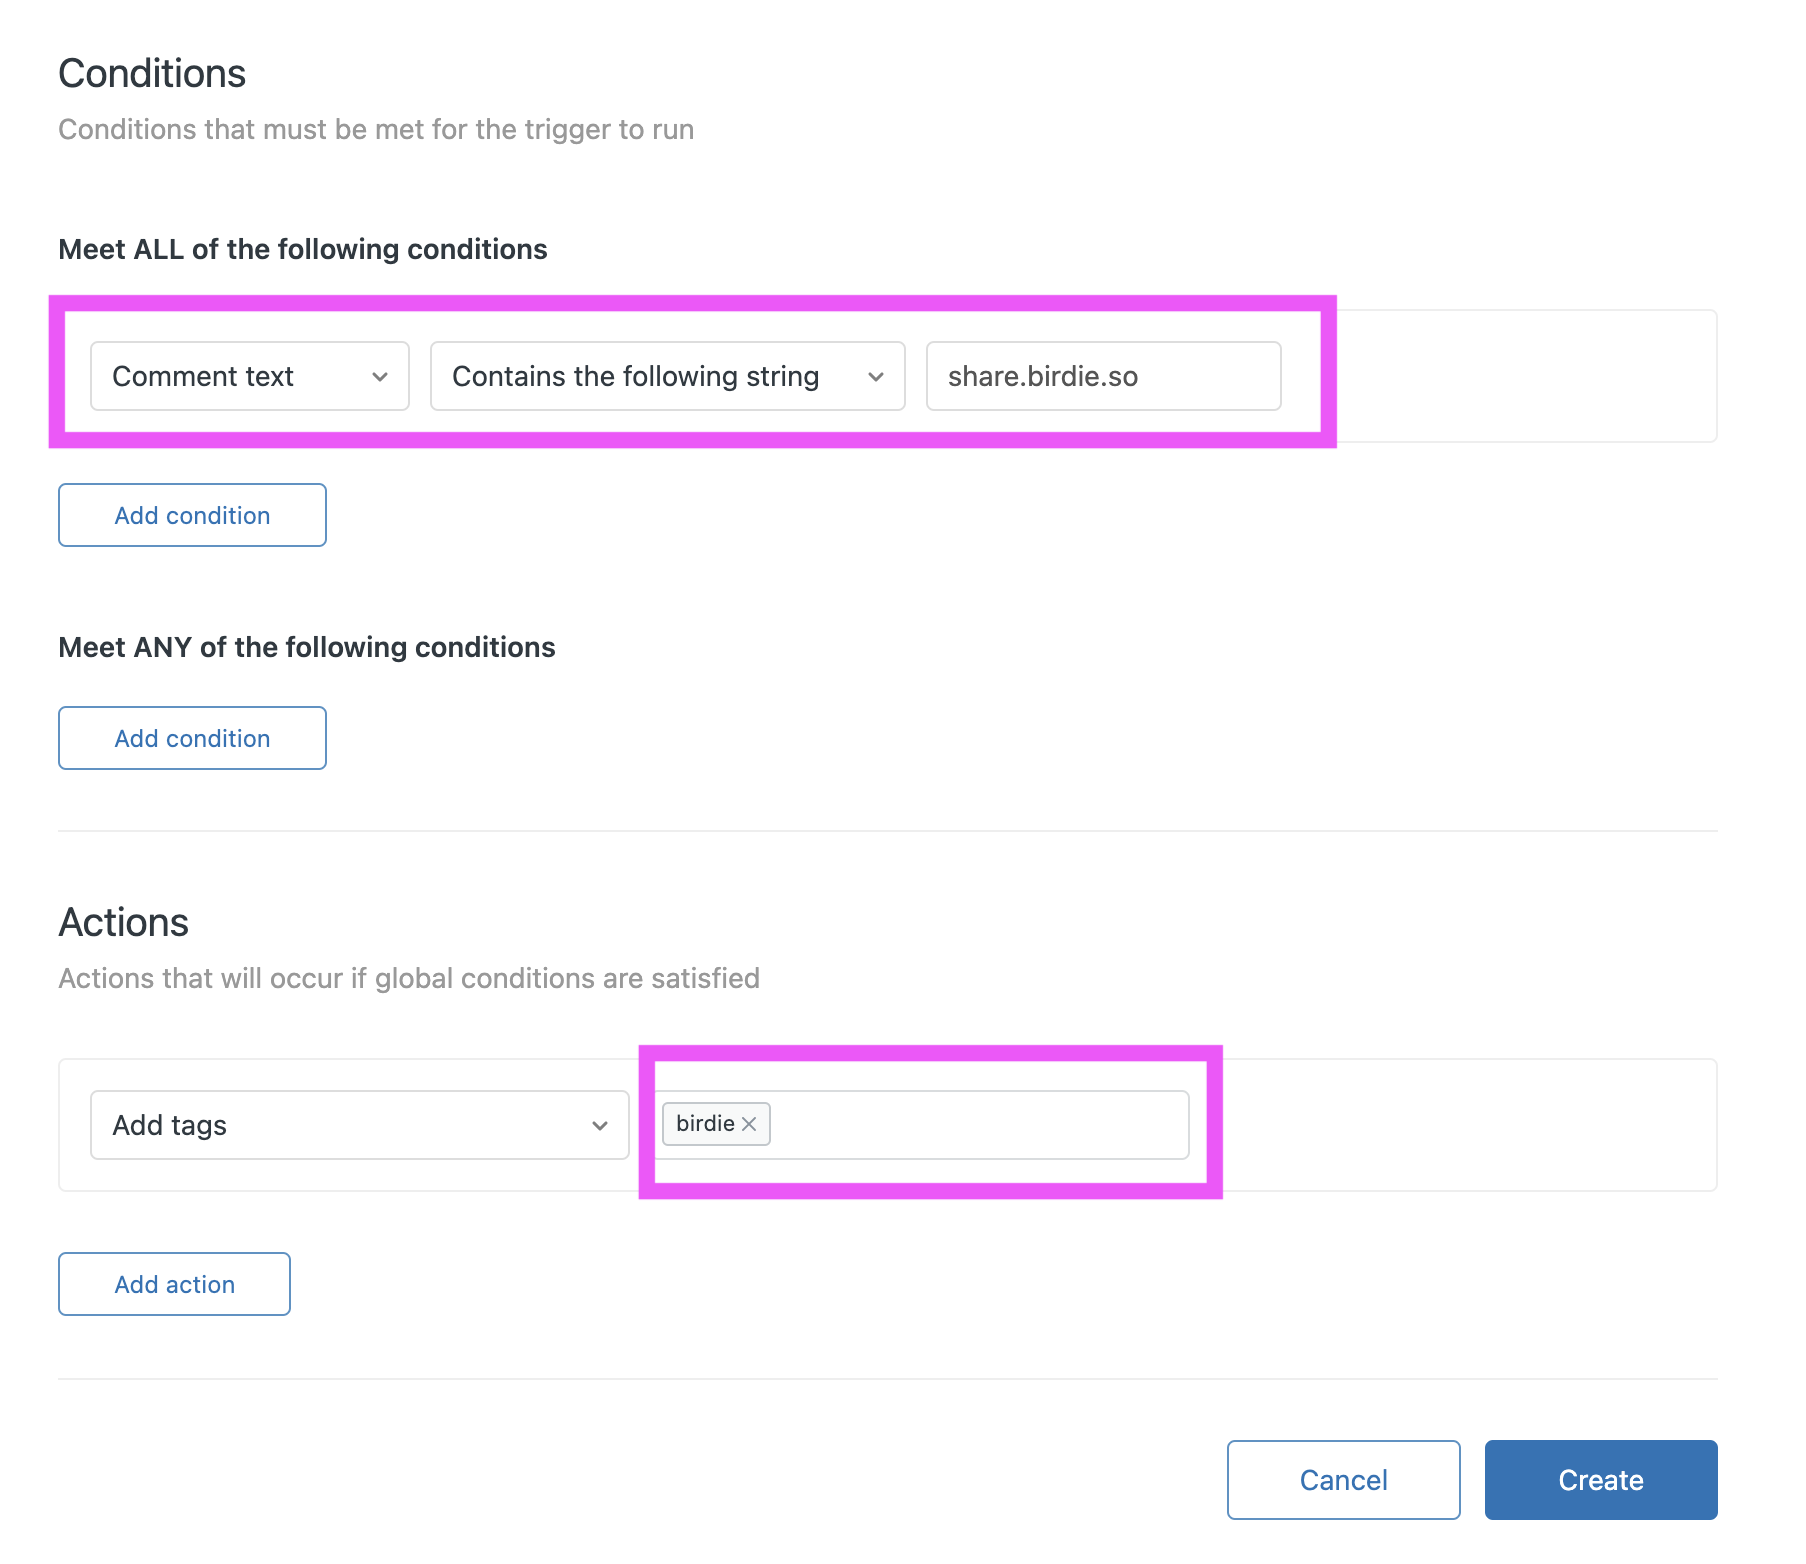Viewport: 1806px width, 1564px height.
Task: Select the birdie tag chip
Action: (704, 1124)
